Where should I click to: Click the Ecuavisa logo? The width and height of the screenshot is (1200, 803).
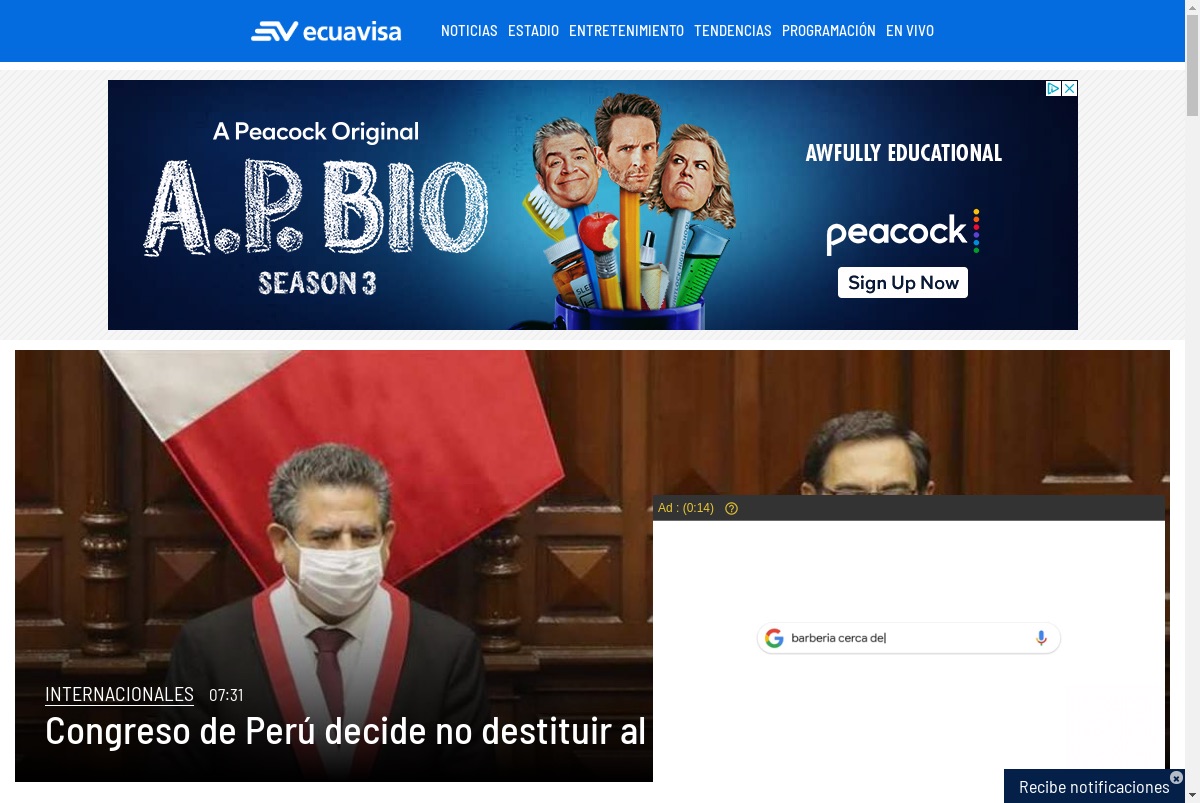click(326, 31)
